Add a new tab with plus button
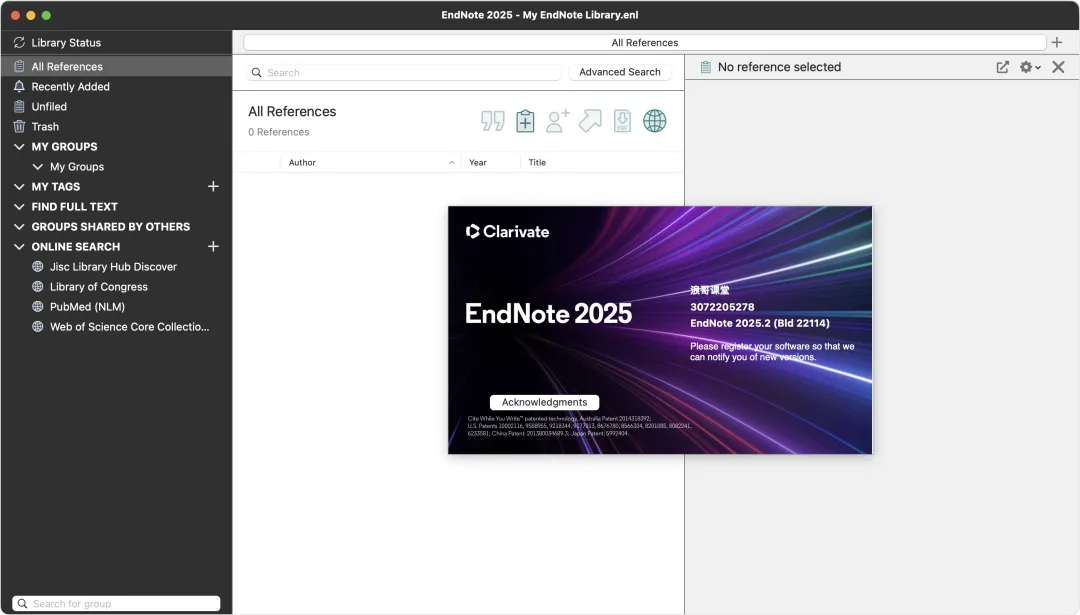This screenshot has width=1080, height=615. 1057,43
